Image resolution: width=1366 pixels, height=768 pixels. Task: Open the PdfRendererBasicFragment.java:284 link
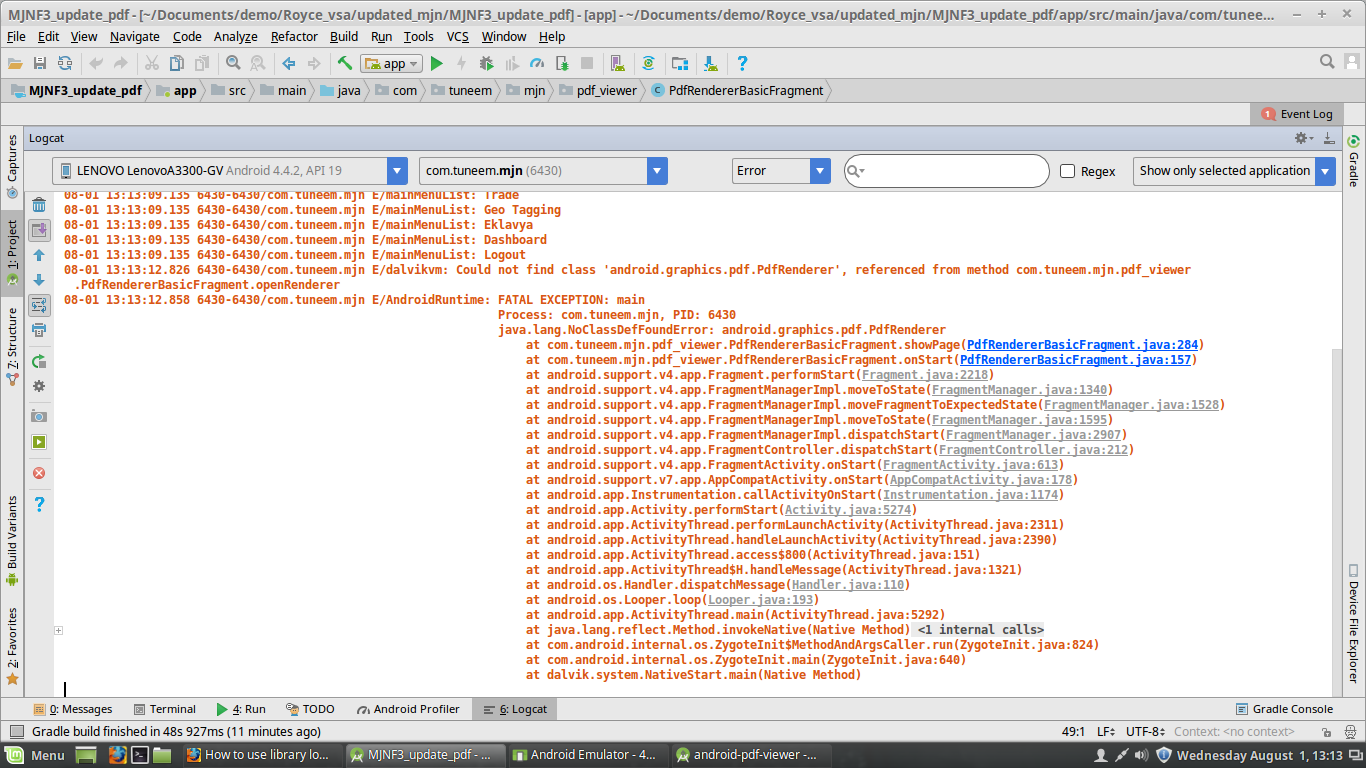(x=1082, y=345)
